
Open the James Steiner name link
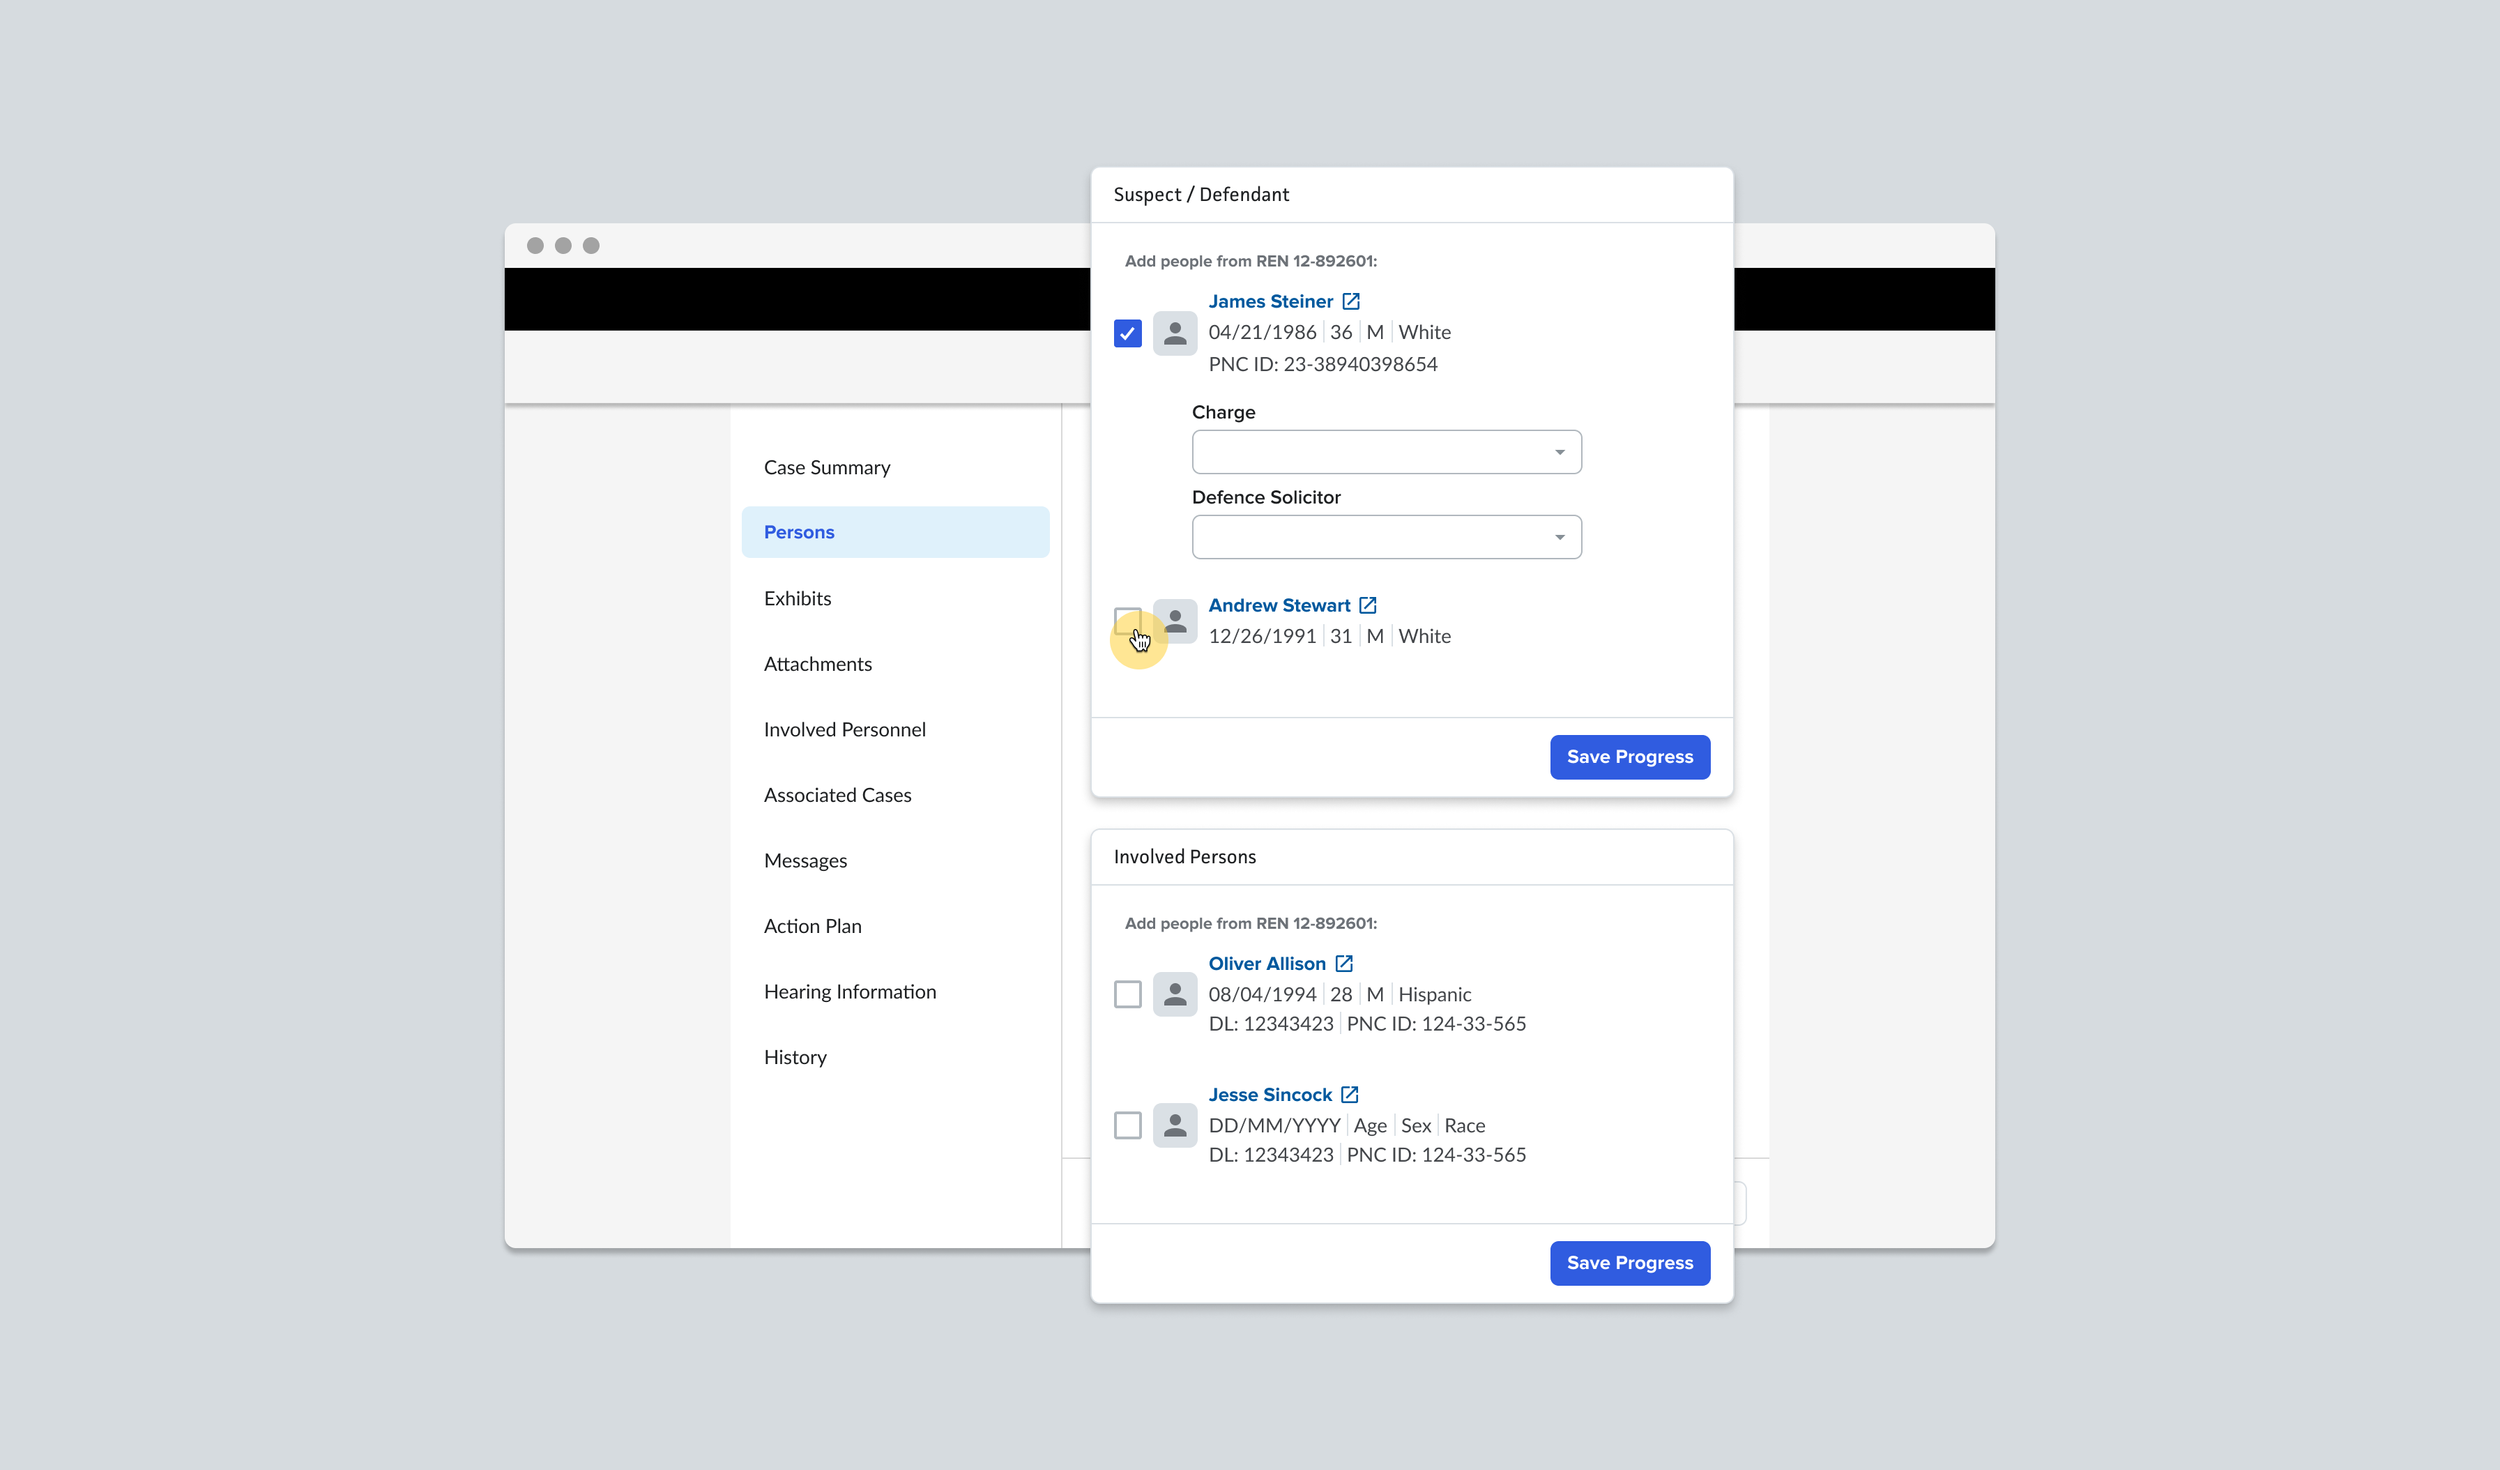coord(1269,301)
